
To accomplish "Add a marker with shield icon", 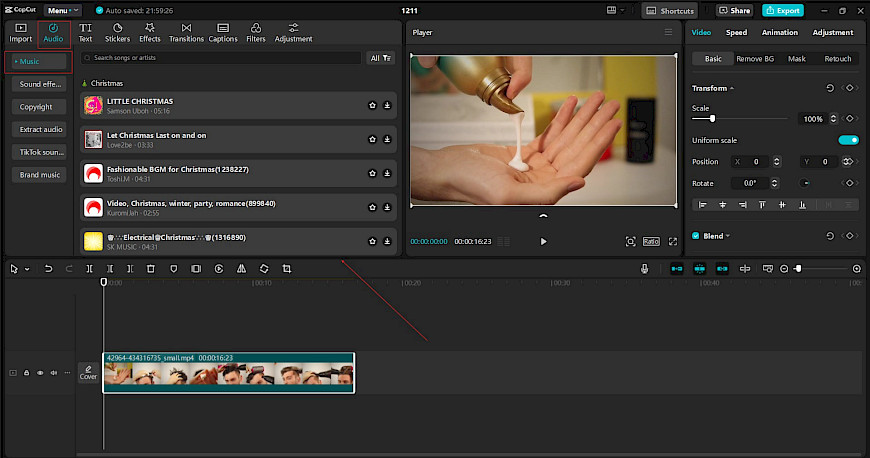I will pyautogui.click(x=174, y=269).
